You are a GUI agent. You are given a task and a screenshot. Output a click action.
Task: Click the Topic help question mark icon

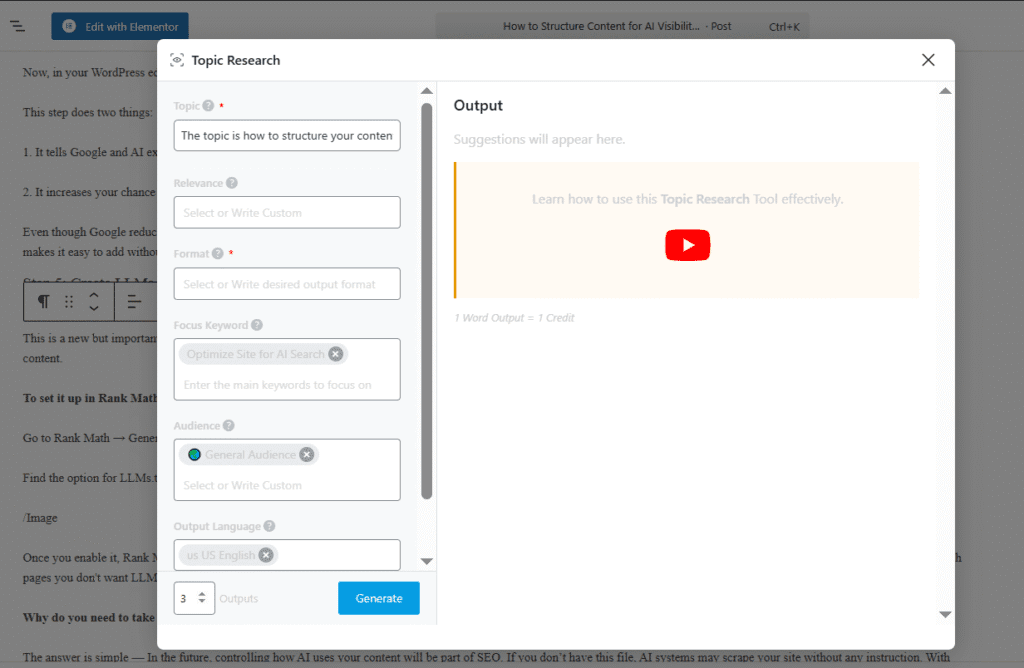pyautogui.click(x=208, y=106)
